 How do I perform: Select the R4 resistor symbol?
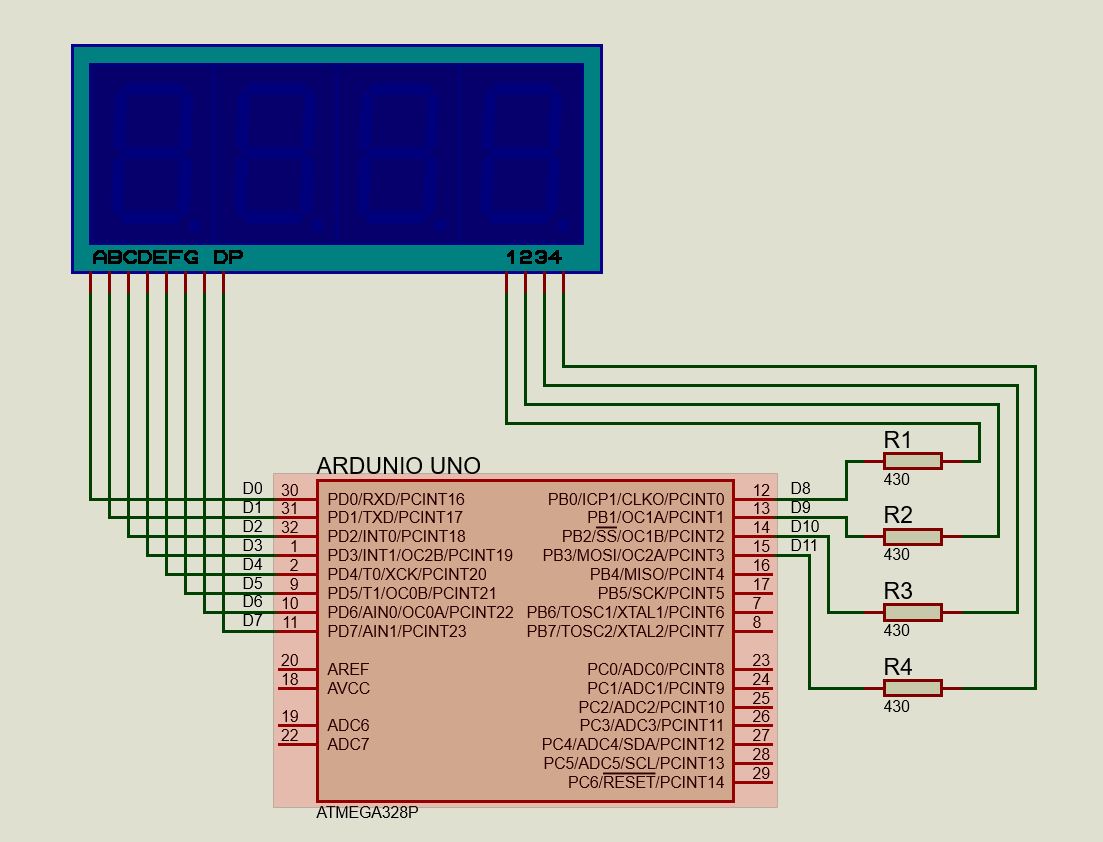pos(911,687)
